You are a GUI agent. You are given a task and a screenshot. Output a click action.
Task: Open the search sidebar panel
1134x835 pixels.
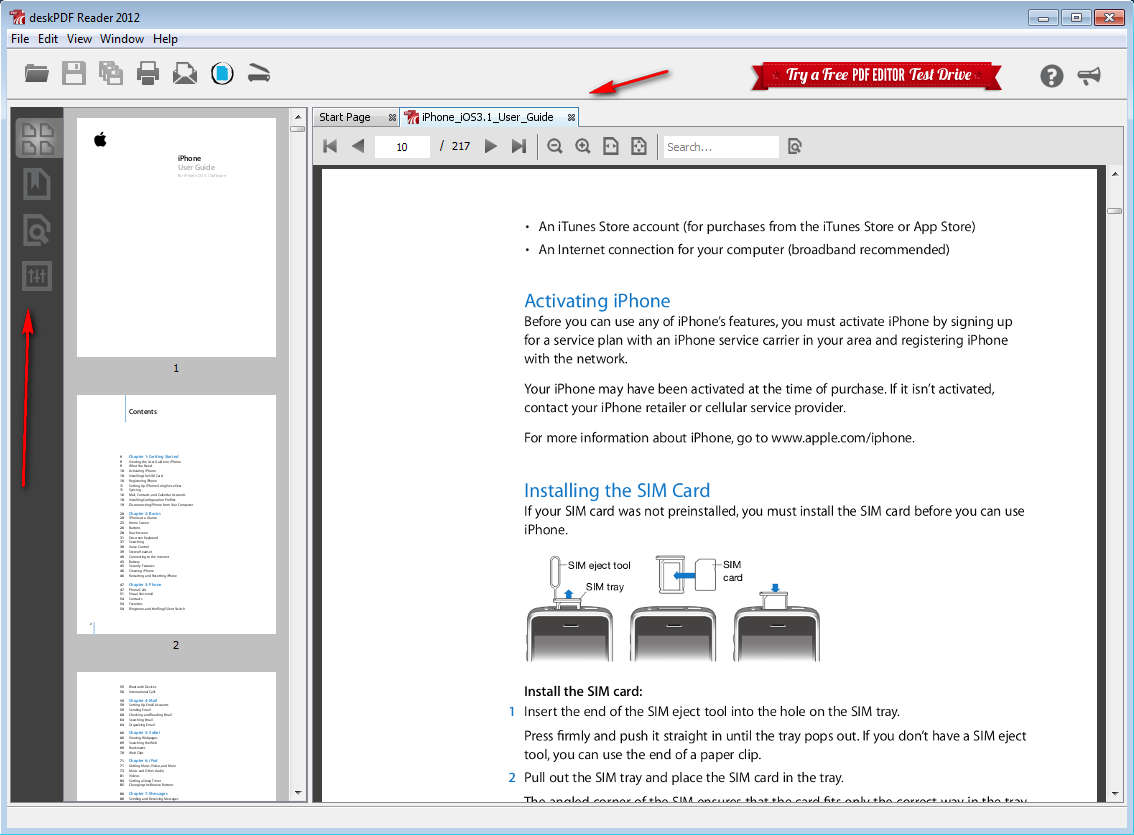[x=37, y=231]
